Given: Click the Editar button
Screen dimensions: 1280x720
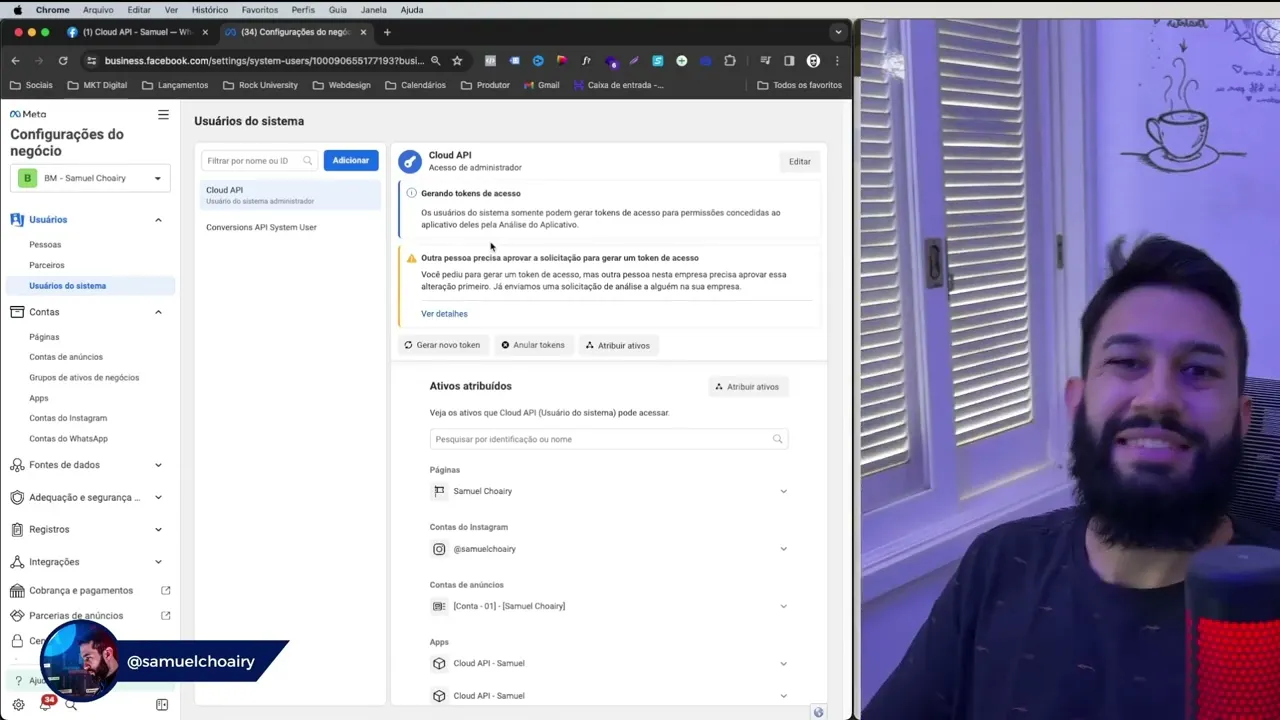Looking at the screenshot, I should (x=800, y=161).
